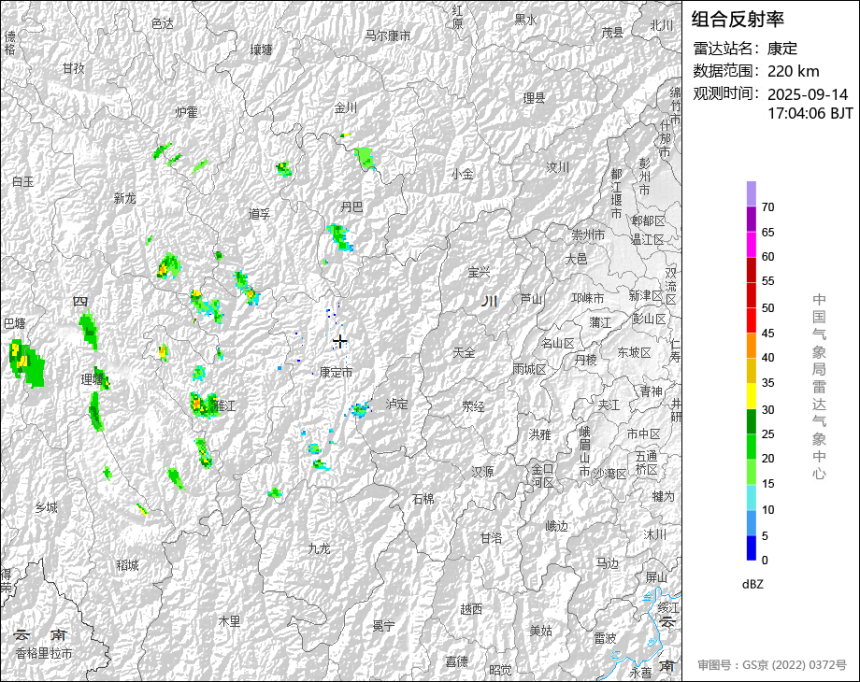Click the 组合反射率 title
This screenshot has width=860, height=682.
737,19
